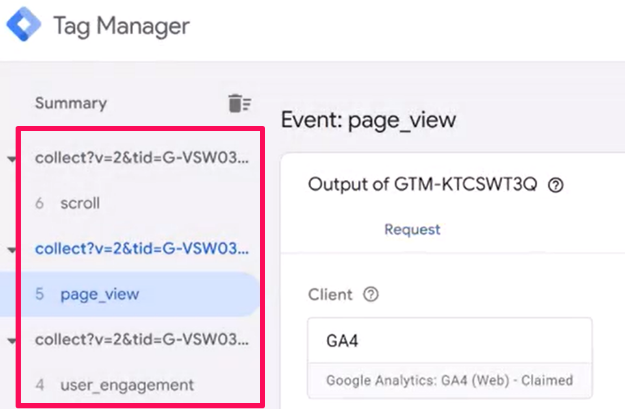Screen dimensions: 625x409
Task: Click the Tag Manager title text
Action: [122, 26]
